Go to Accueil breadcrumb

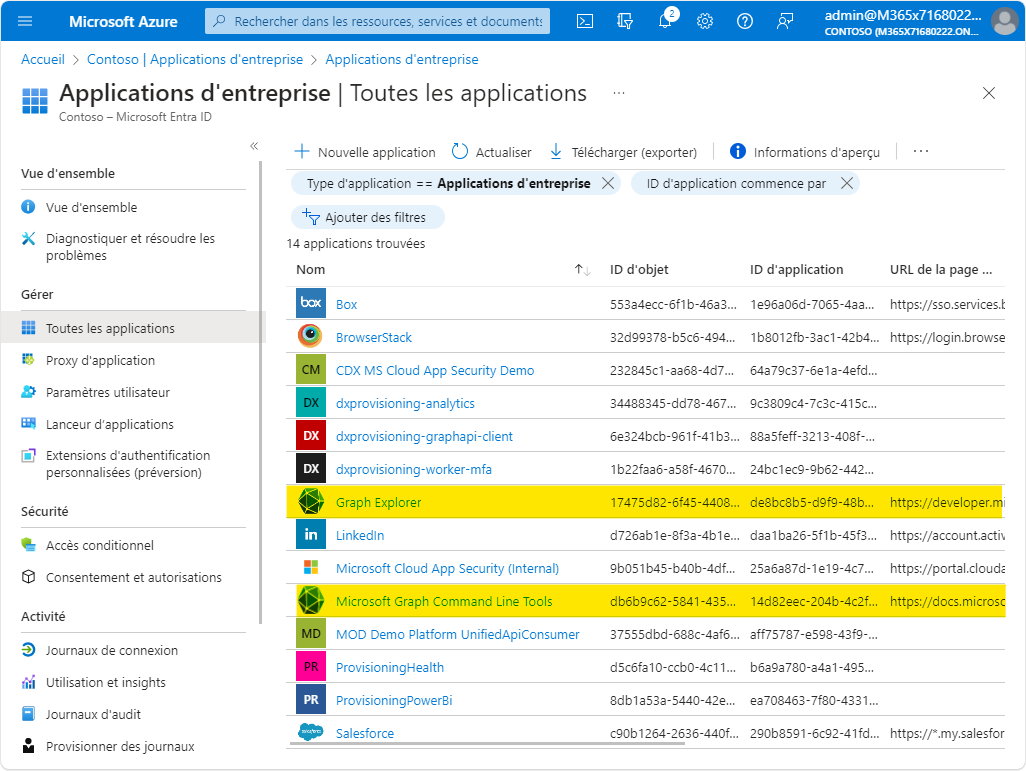click(x=43, y=60)
